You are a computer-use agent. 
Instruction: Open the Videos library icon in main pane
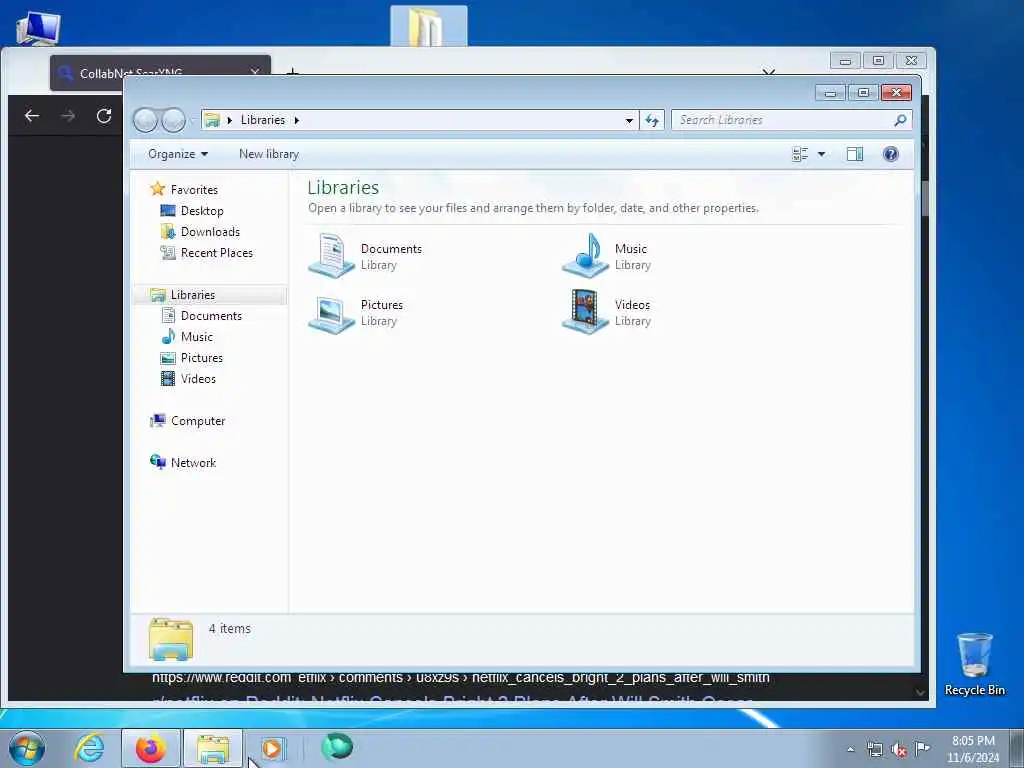(585, 312)
